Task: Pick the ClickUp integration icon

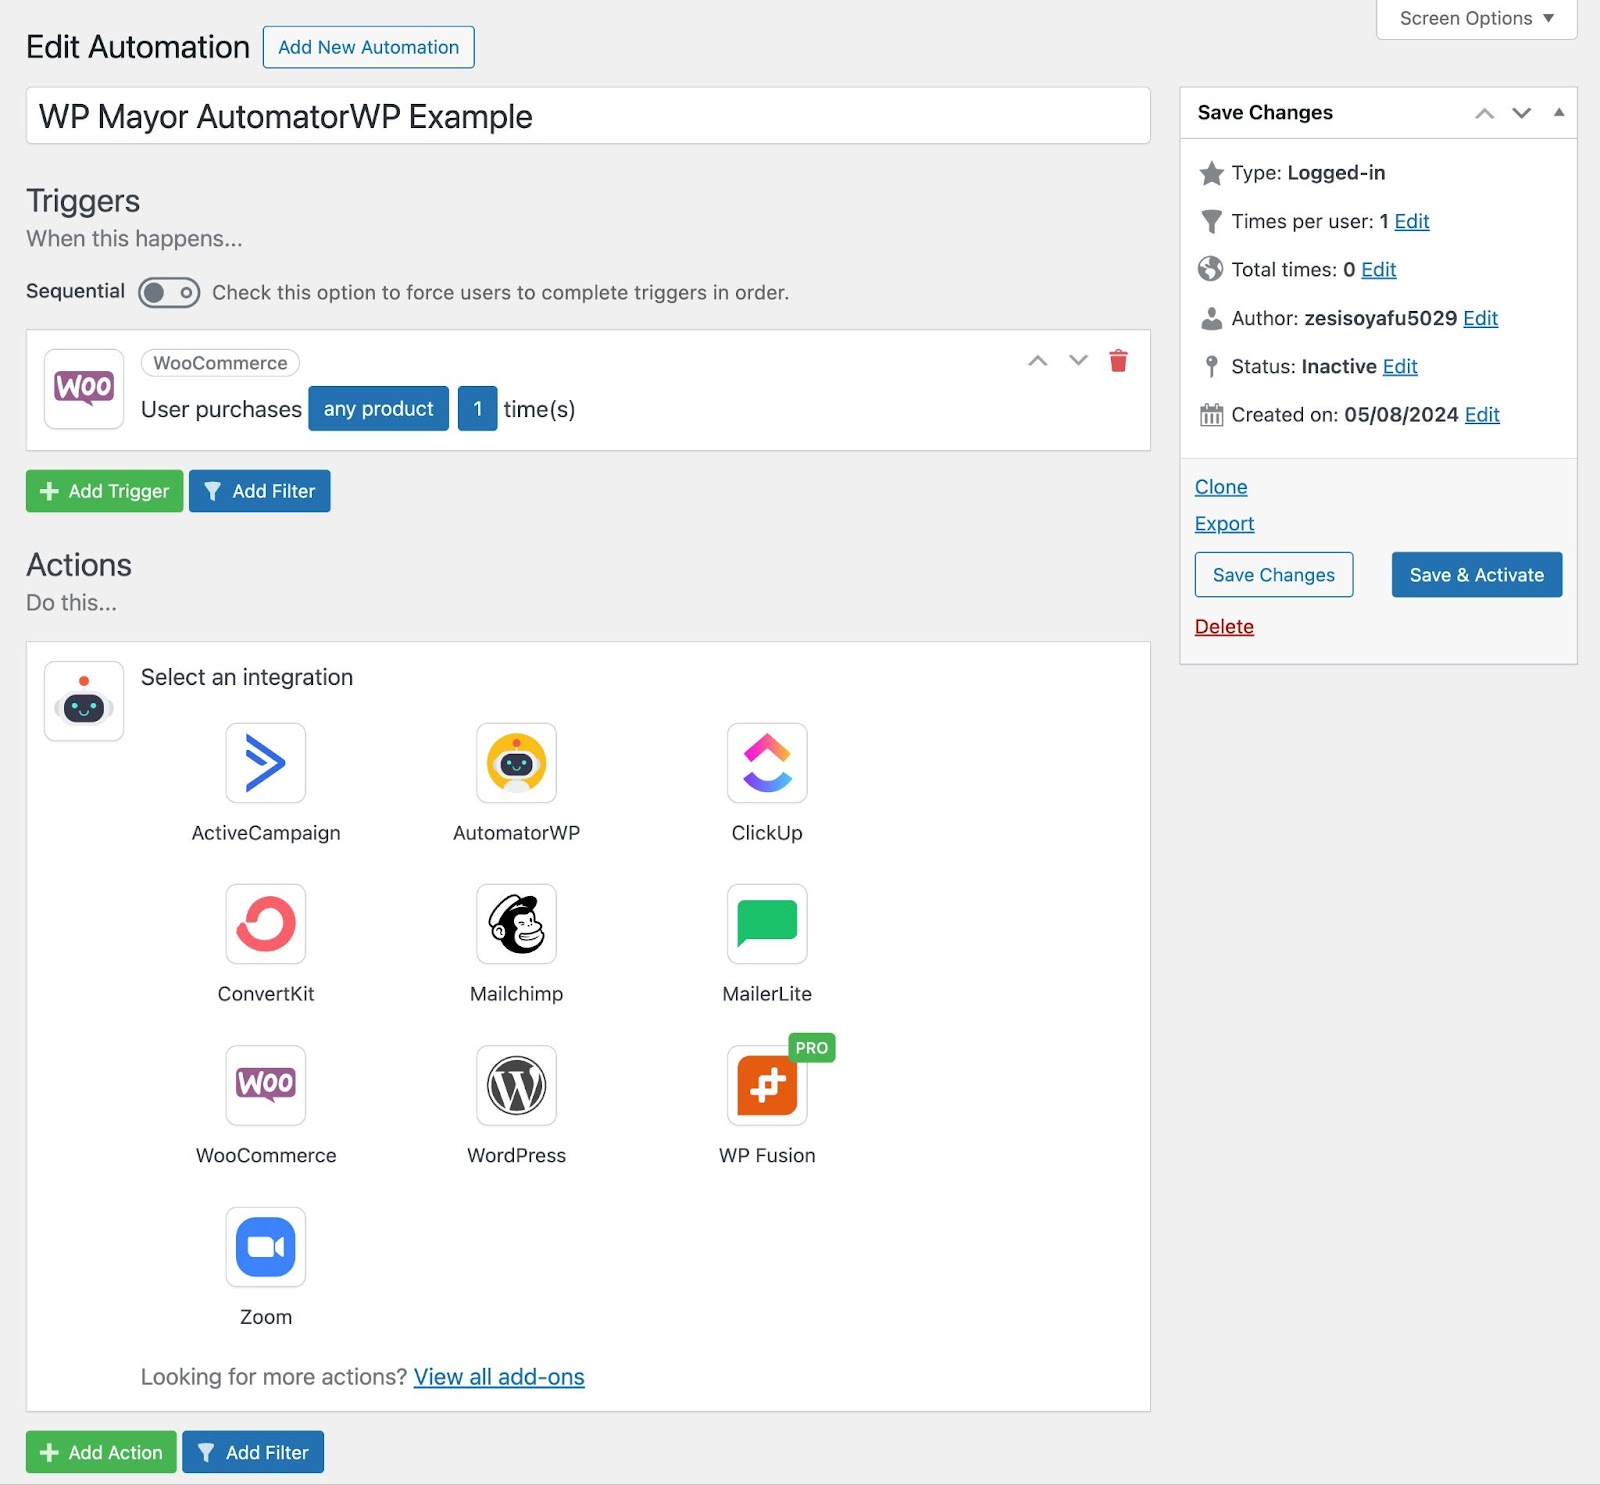Action: coord(767,763)
